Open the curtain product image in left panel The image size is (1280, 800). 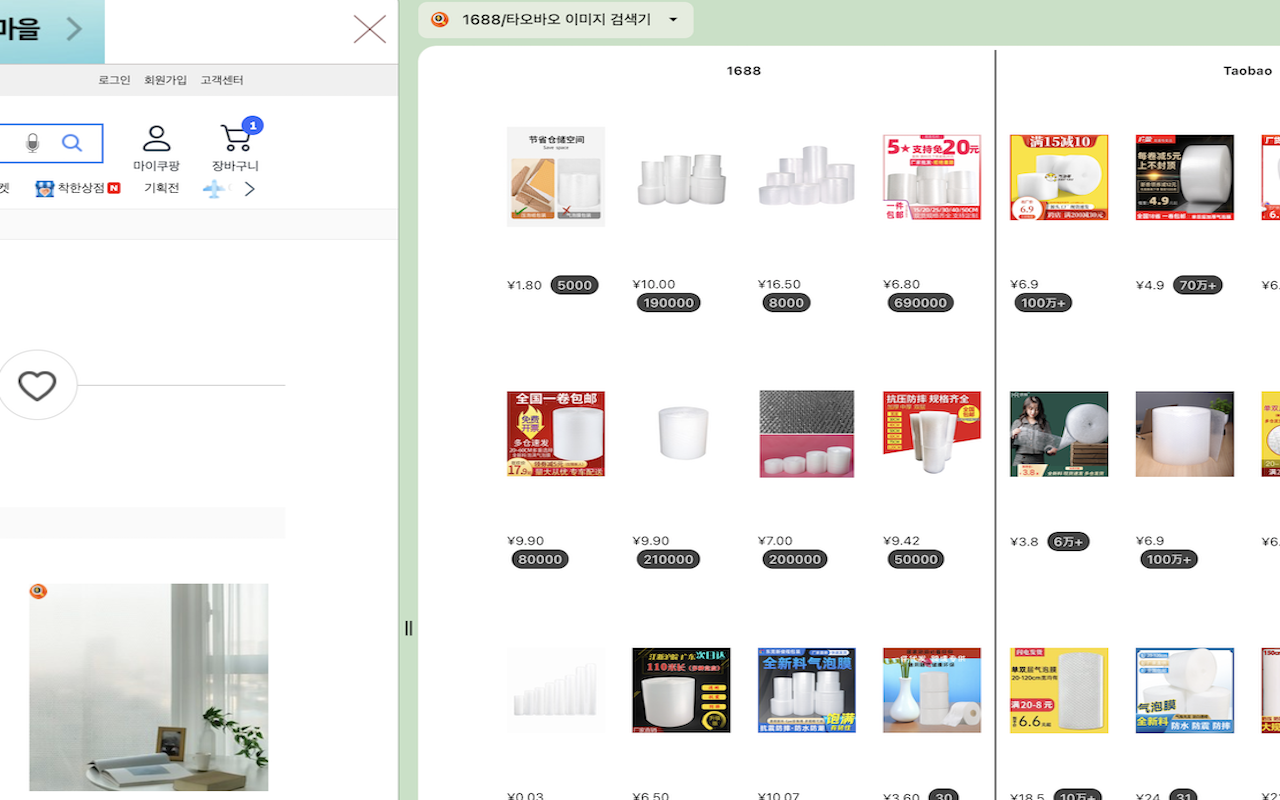[149, 688]
